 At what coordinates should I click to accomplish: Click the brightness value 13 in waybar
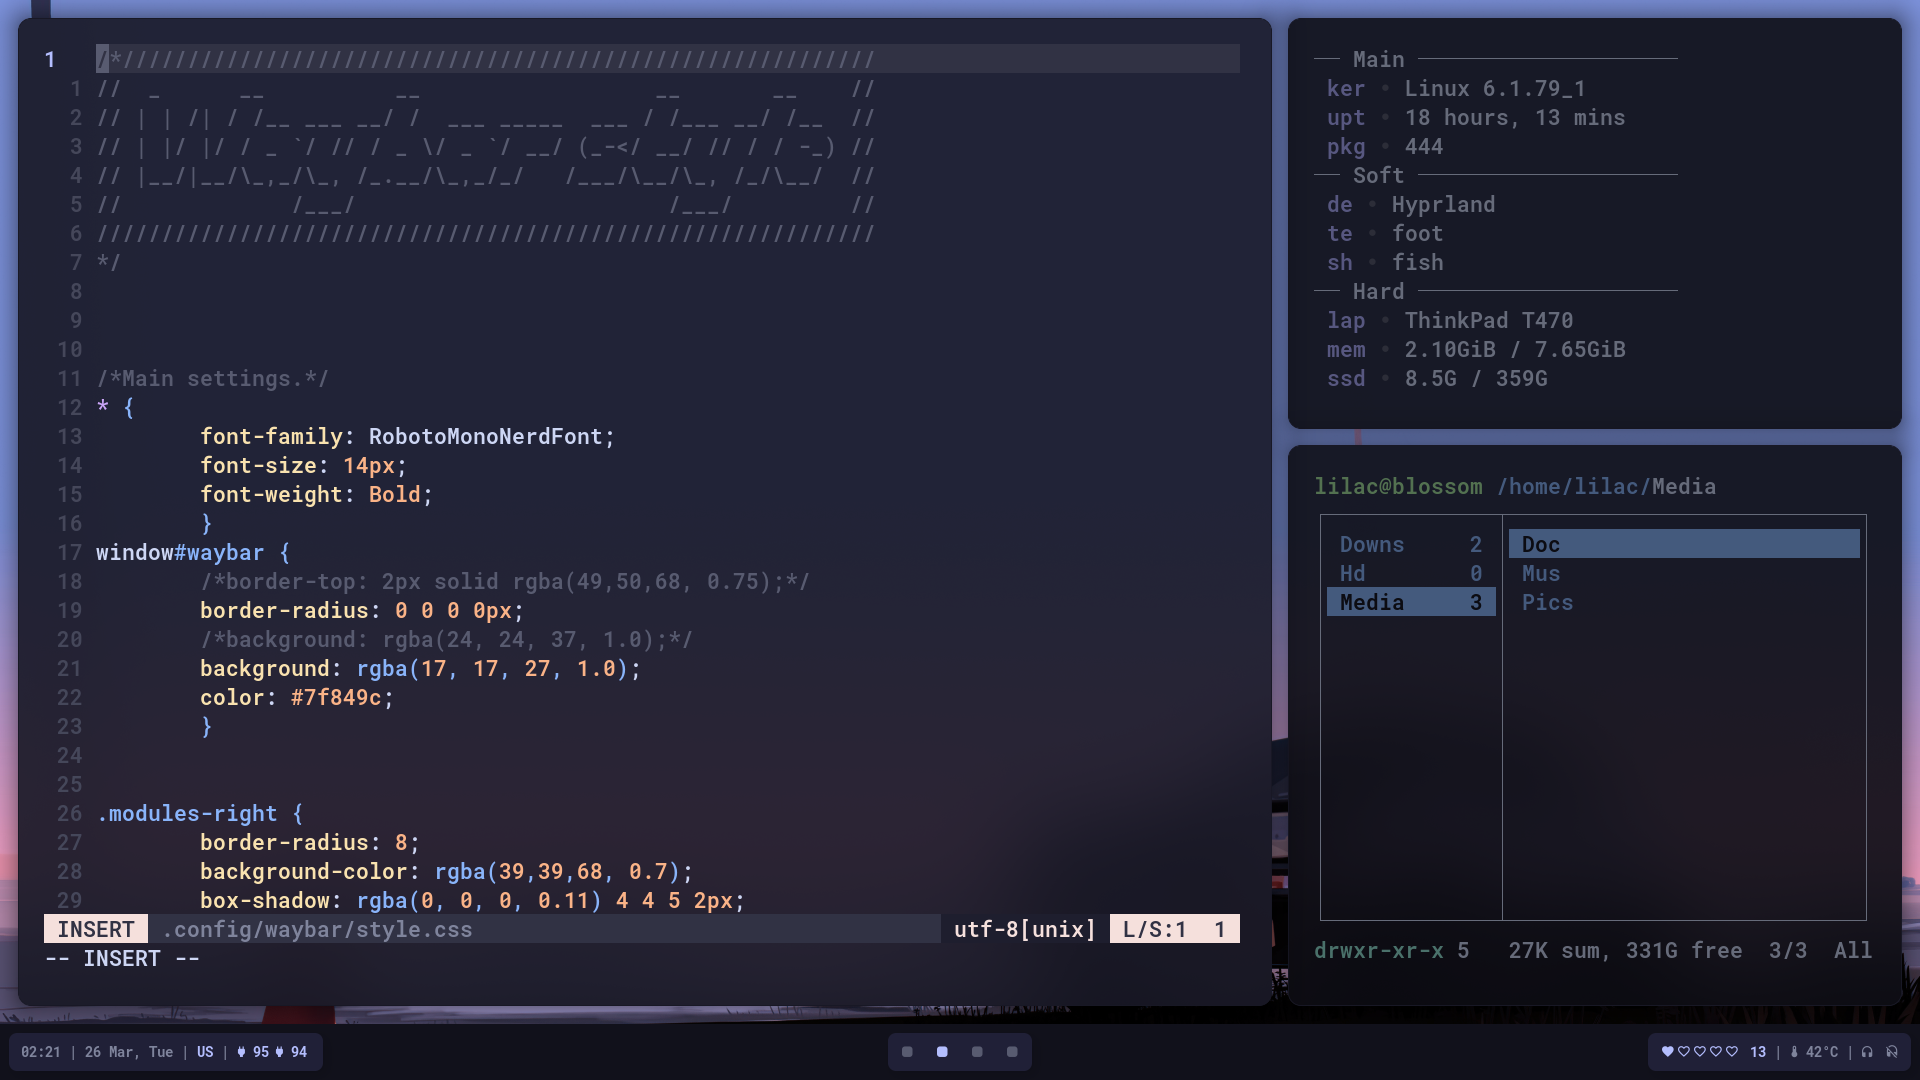(1758, 1052)
